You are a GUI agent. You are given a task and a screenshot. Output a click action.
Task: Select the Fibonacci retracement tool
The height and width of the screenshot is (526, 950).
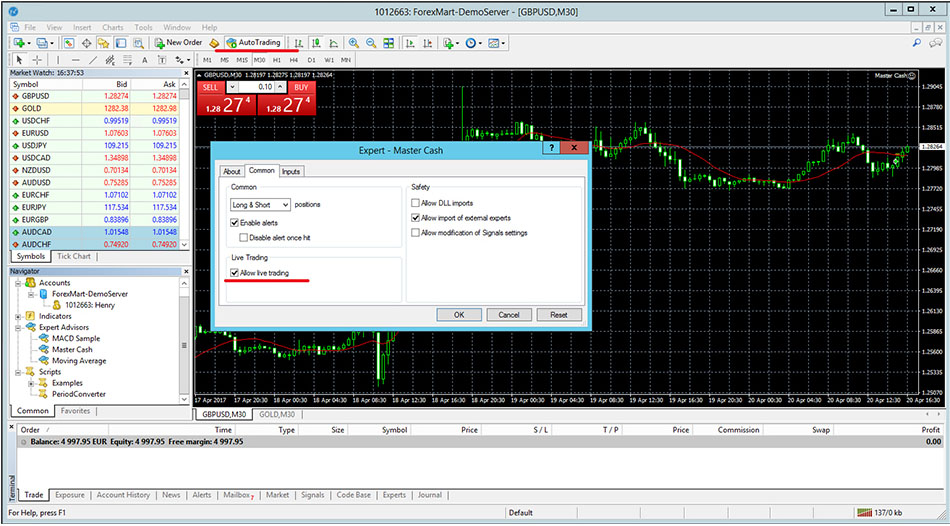[127, 60]
